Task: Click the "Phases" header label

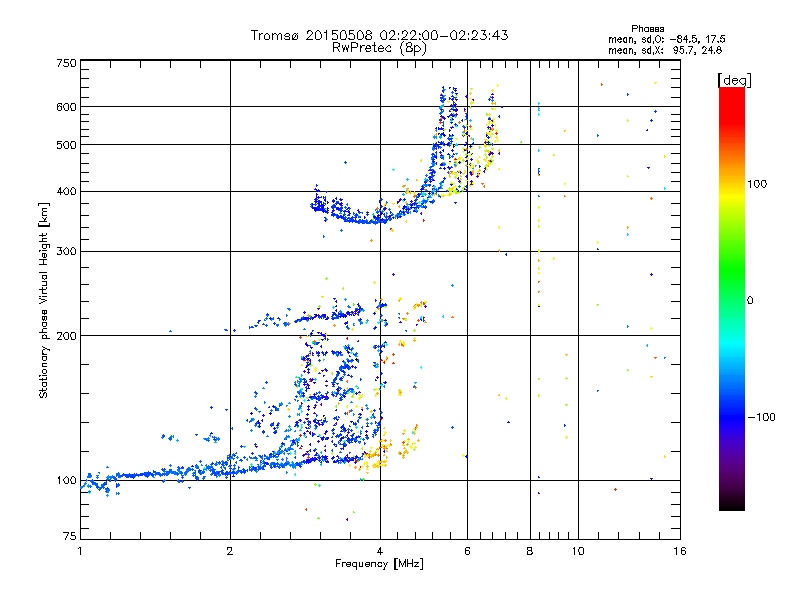Action: pos(647,29)
